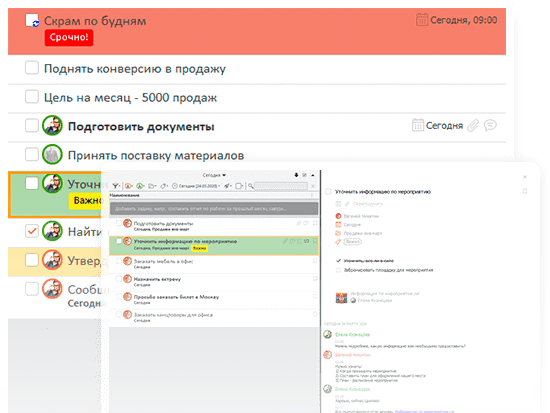Click the download arrow icon in the small panel header
This screenshot has height=413, width=550.
296,175
